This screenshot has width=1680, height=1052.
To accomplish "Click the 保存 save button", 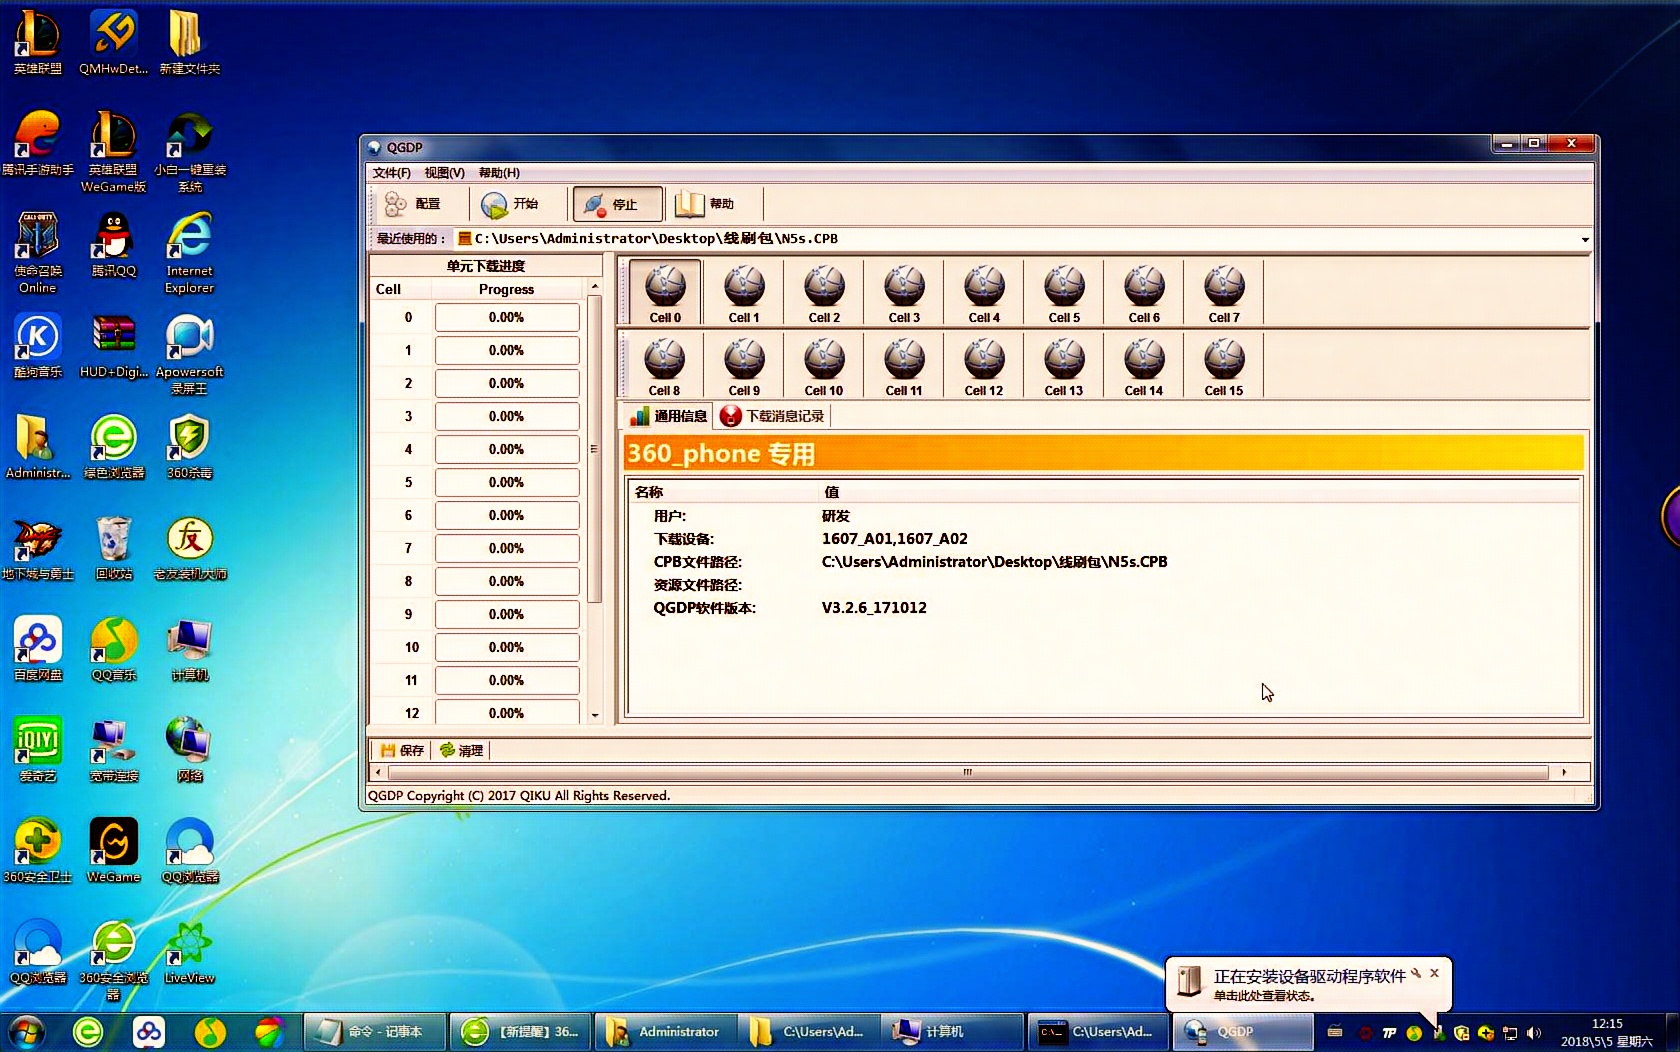I will [402, 750].
